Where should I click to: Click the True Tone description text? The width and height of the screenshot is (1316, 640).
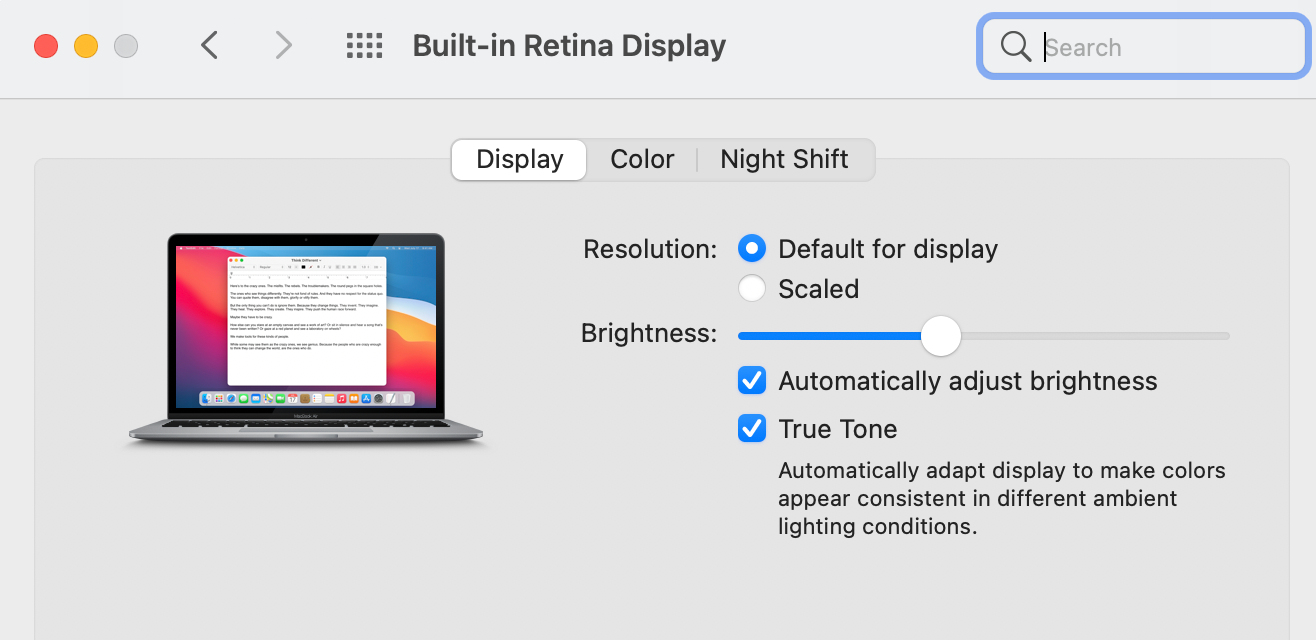click(1001, 498)
